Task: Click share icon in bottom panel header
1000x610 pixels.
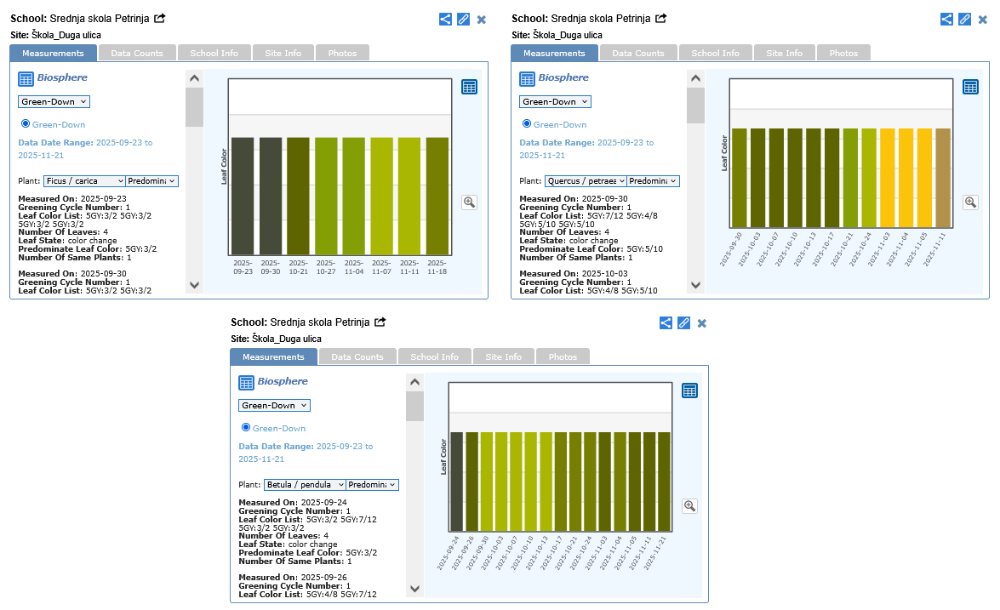Action: coord(666,323)
